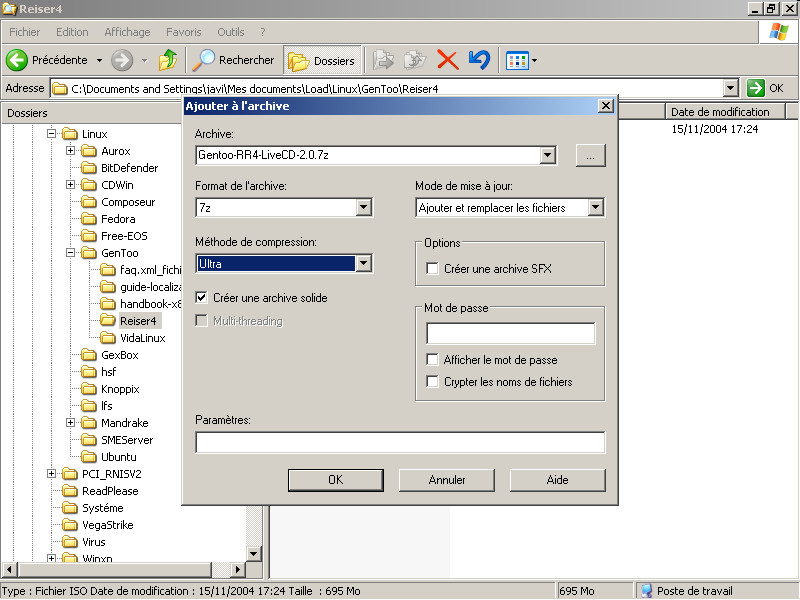800x600 pixels.
Task: Click the forward navigation arrow icon
Action: tap(122, 60)
